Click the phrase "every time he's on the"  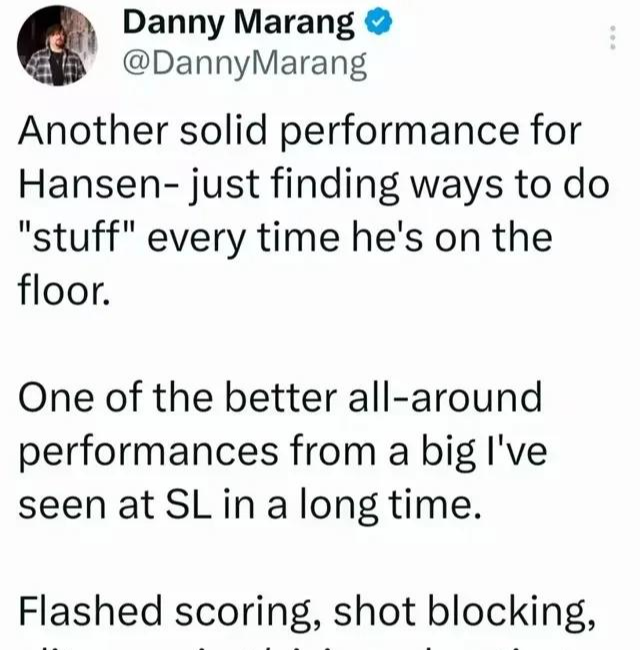350,239
